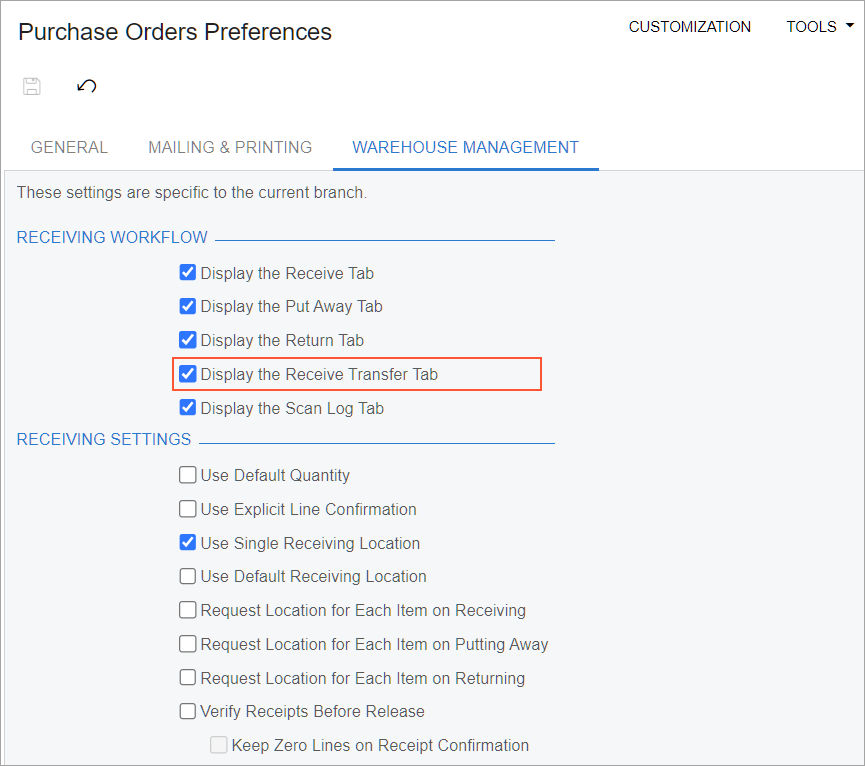
Task: Disable Use Single Receiving Location
Action: (188, 543)
